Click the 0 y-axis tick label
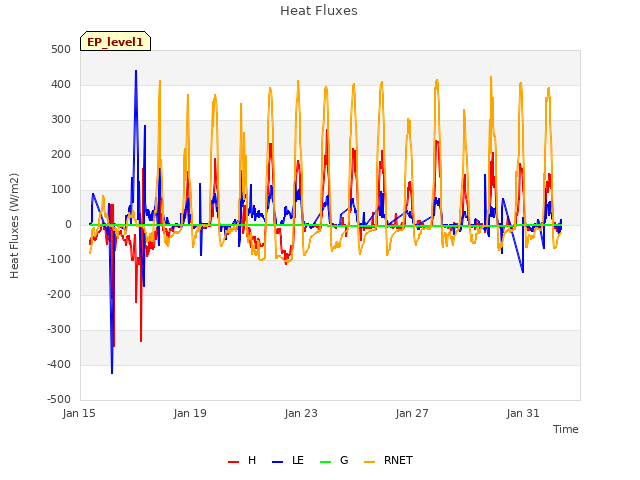The height and width of the screenshot is (480, 640). coord(68,225)
